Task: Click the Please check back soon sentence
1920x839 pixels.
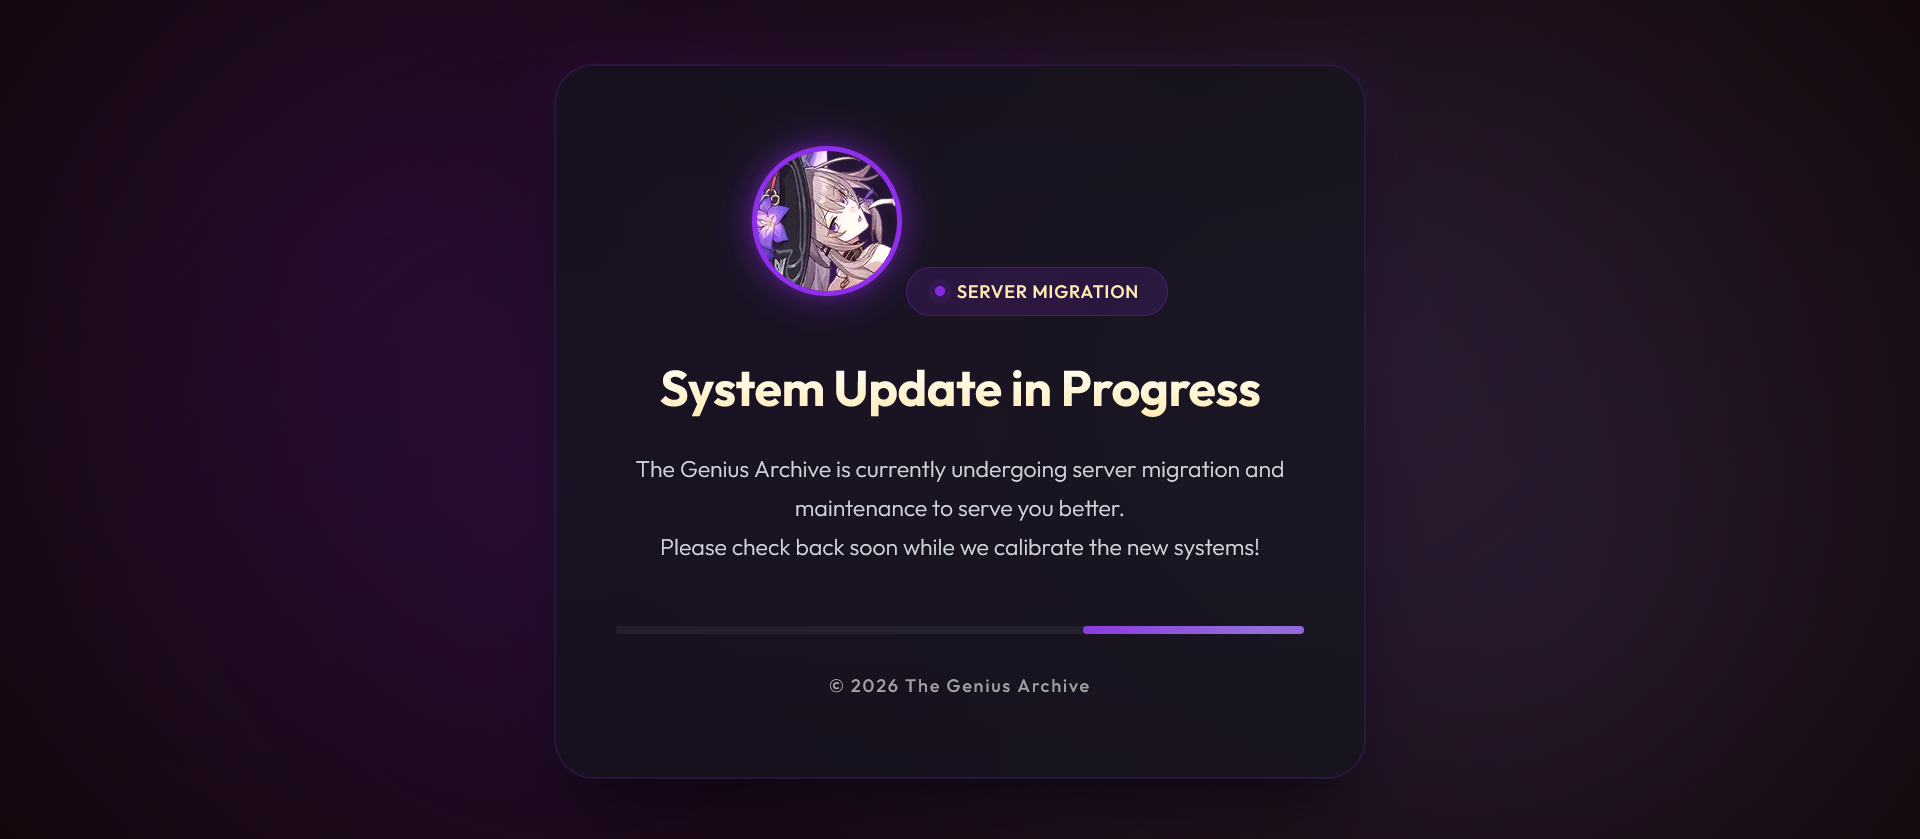Action: tap(960, 548)
